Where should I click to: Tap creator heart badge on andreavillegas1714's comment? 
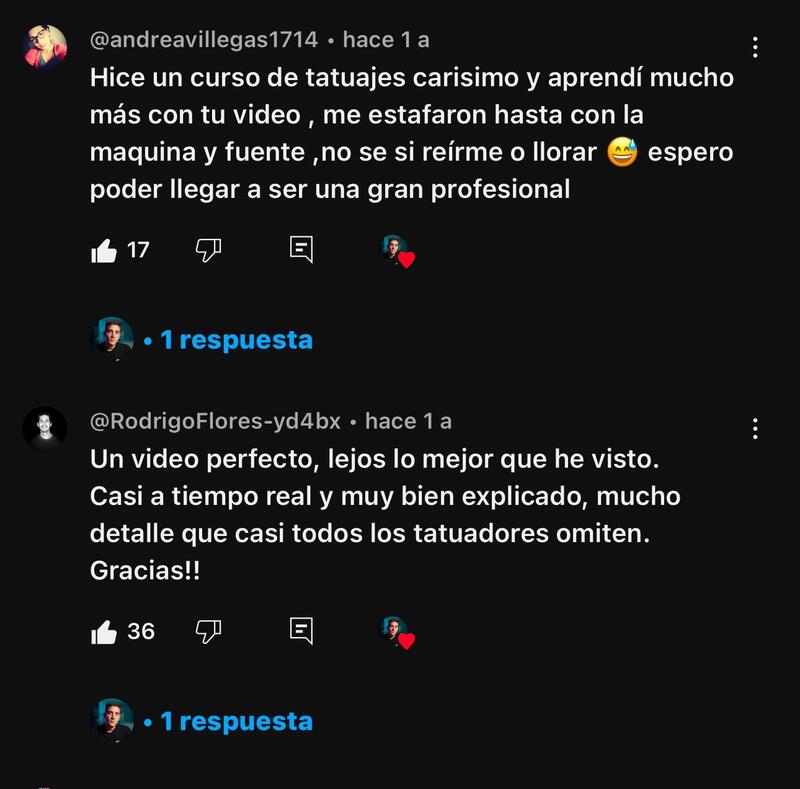(398, 251)
